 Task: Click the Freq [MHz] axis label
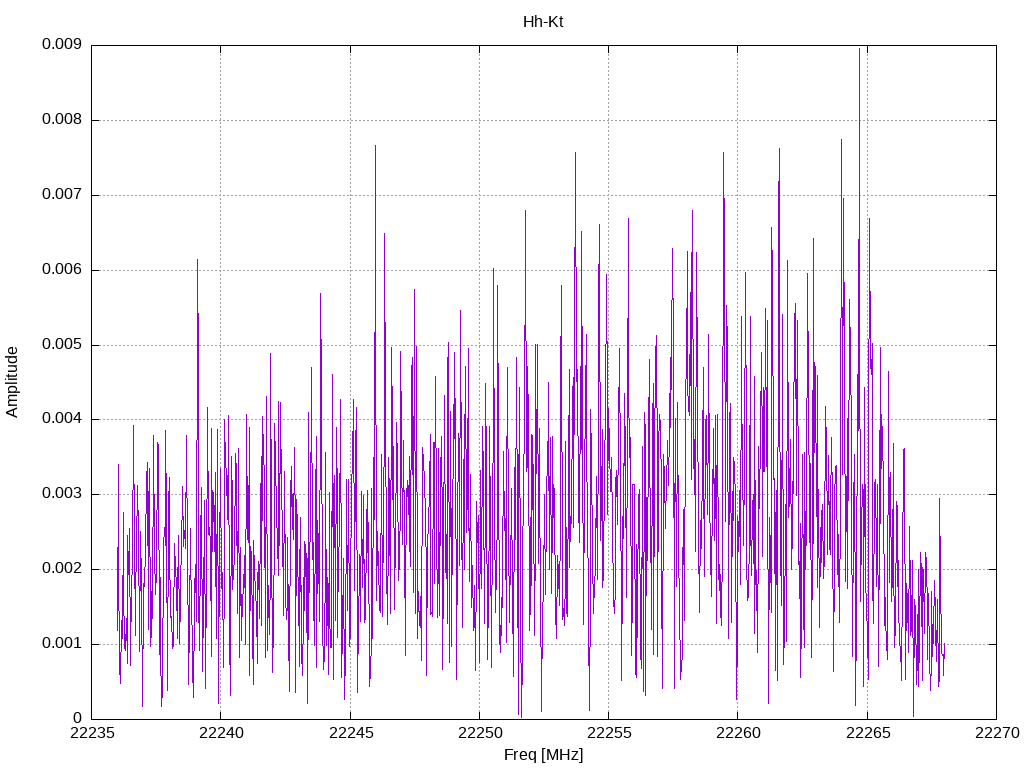coord(543,754)
